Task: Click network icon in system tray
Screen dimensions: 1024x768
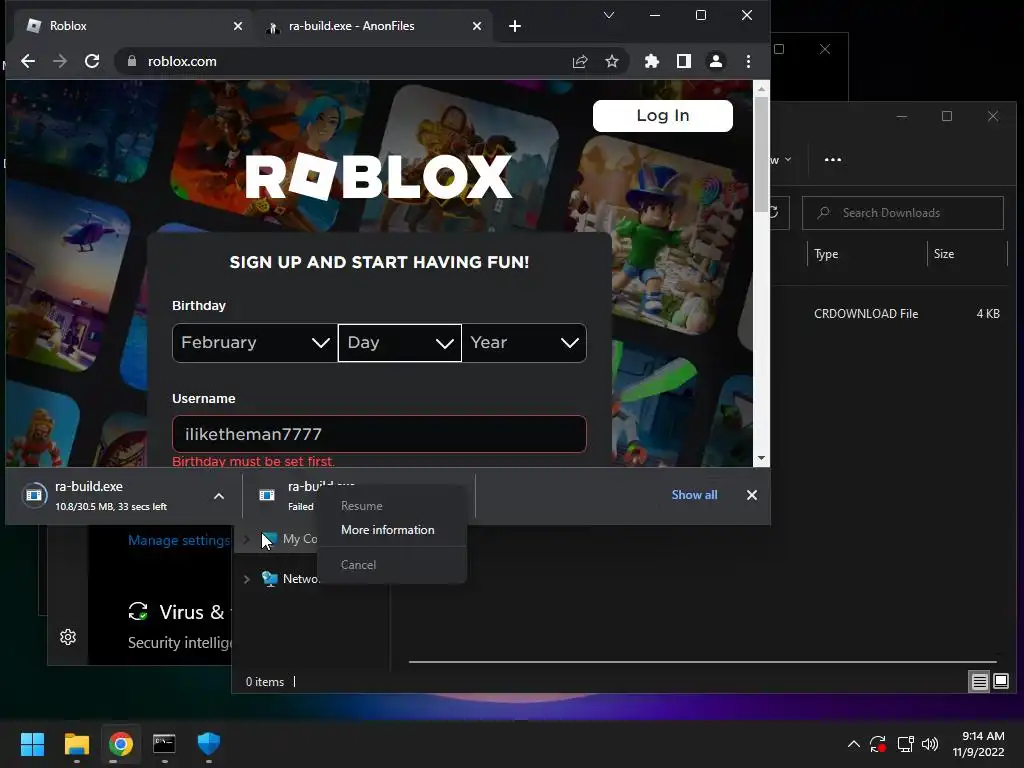Action: (x=905, y=744)
